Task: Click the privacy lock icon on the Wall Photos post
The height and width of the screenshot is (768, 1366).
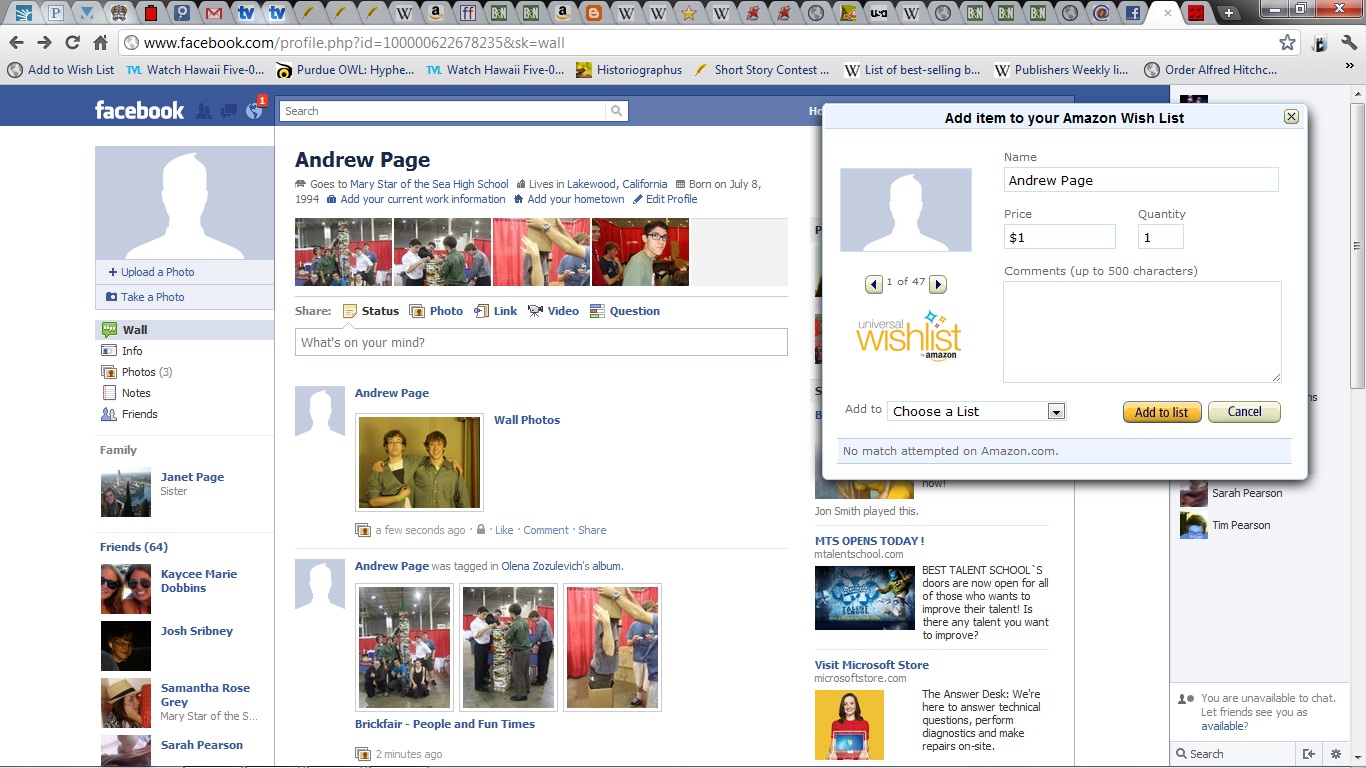Action: (481, 530)
